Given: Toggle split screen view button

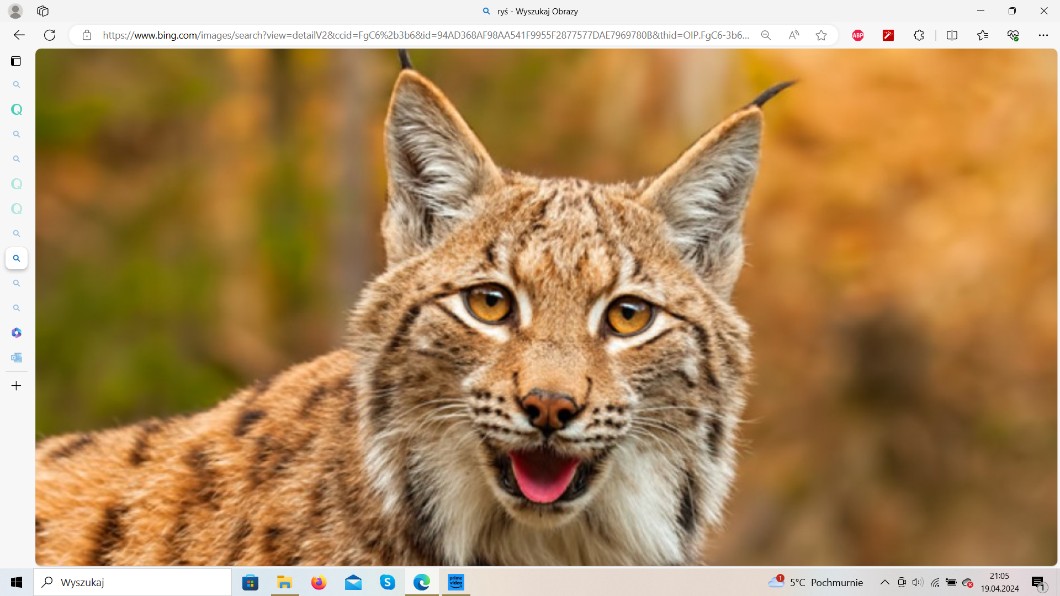Looking at the screenshot, I should tap(952, 35).
